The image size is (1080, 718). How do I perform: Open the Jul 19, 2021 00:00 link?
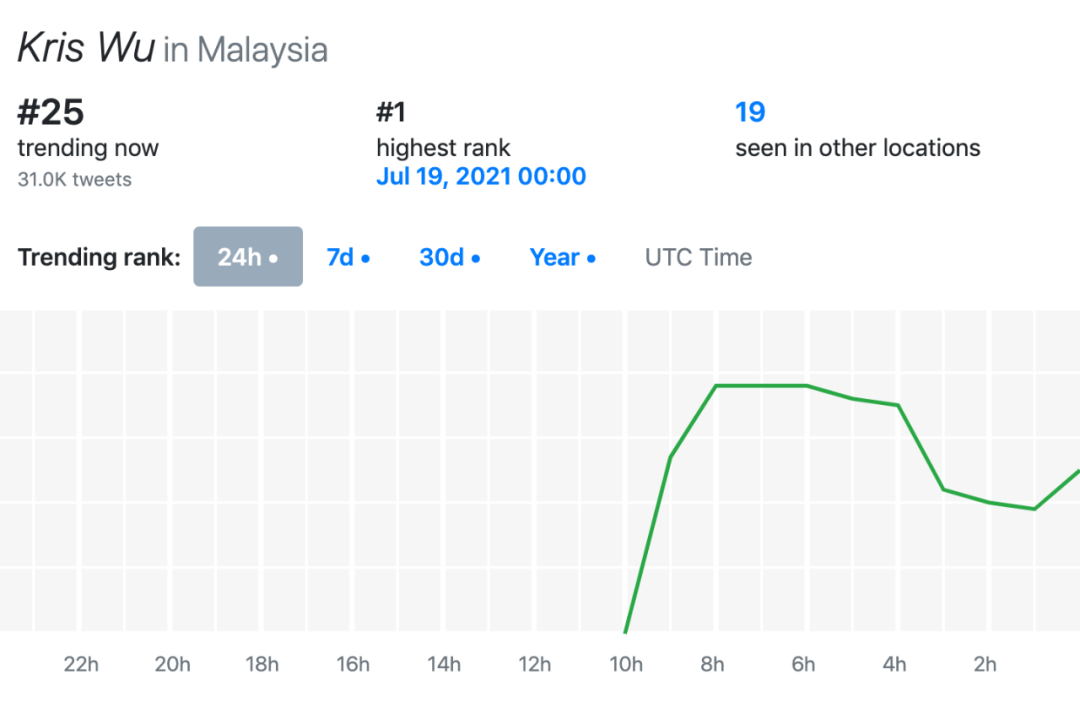pyautogui.click(x=481, y=177)
